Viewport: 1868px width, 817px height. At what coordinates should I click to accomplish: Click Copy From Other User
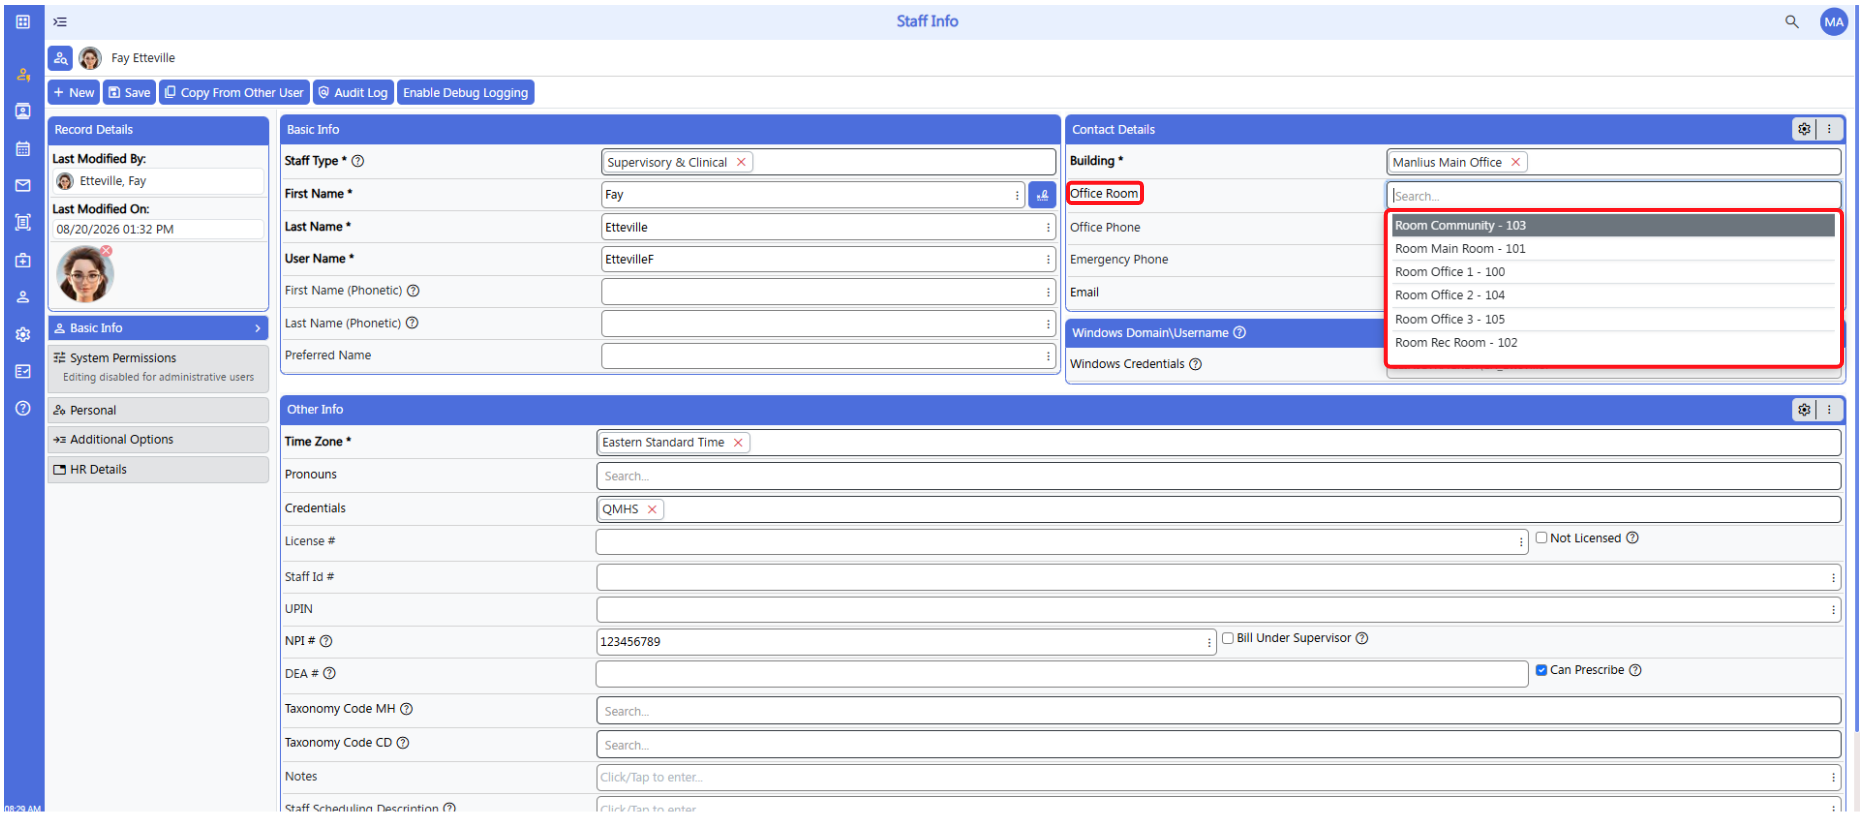point(234,92)
